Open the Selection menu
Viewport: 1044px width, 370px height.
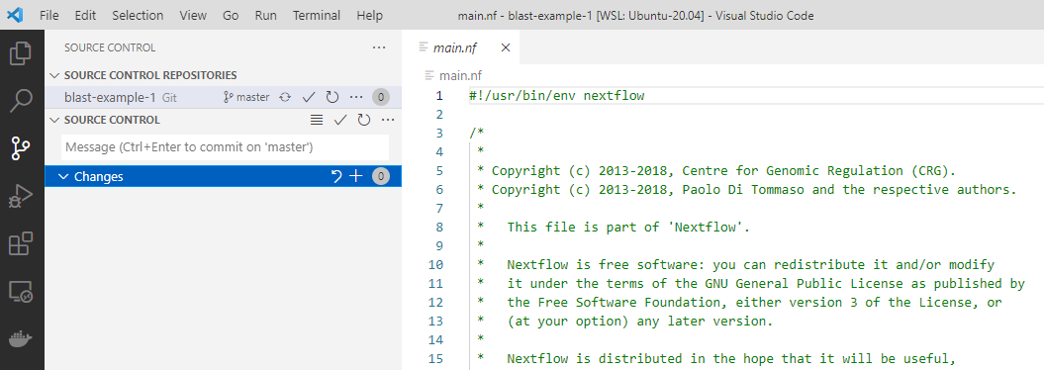pos(138,15)
